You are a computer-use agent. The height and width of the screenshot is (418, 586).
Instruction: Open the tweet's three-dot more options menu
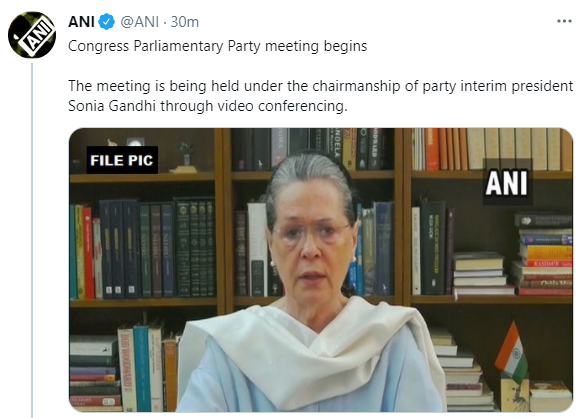(x=564, y=21)
